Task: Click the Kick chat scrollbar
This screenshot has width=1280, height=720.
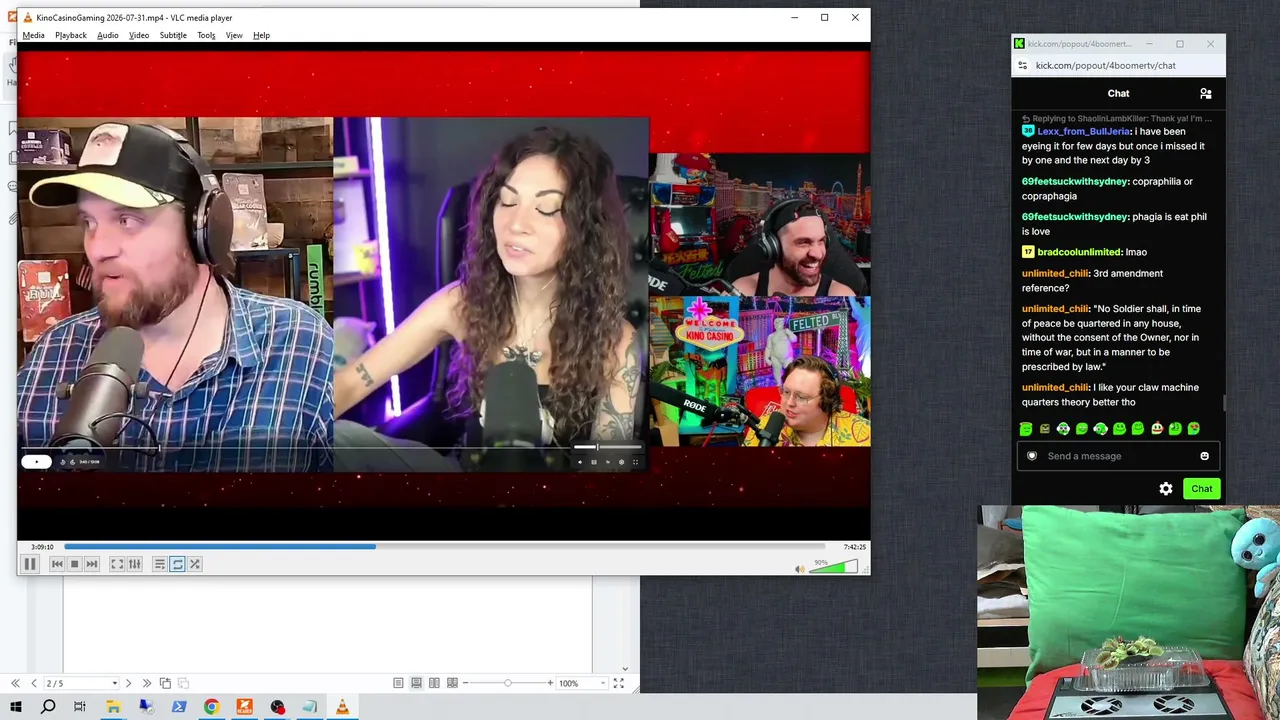Action: (x=1223, y=402)
